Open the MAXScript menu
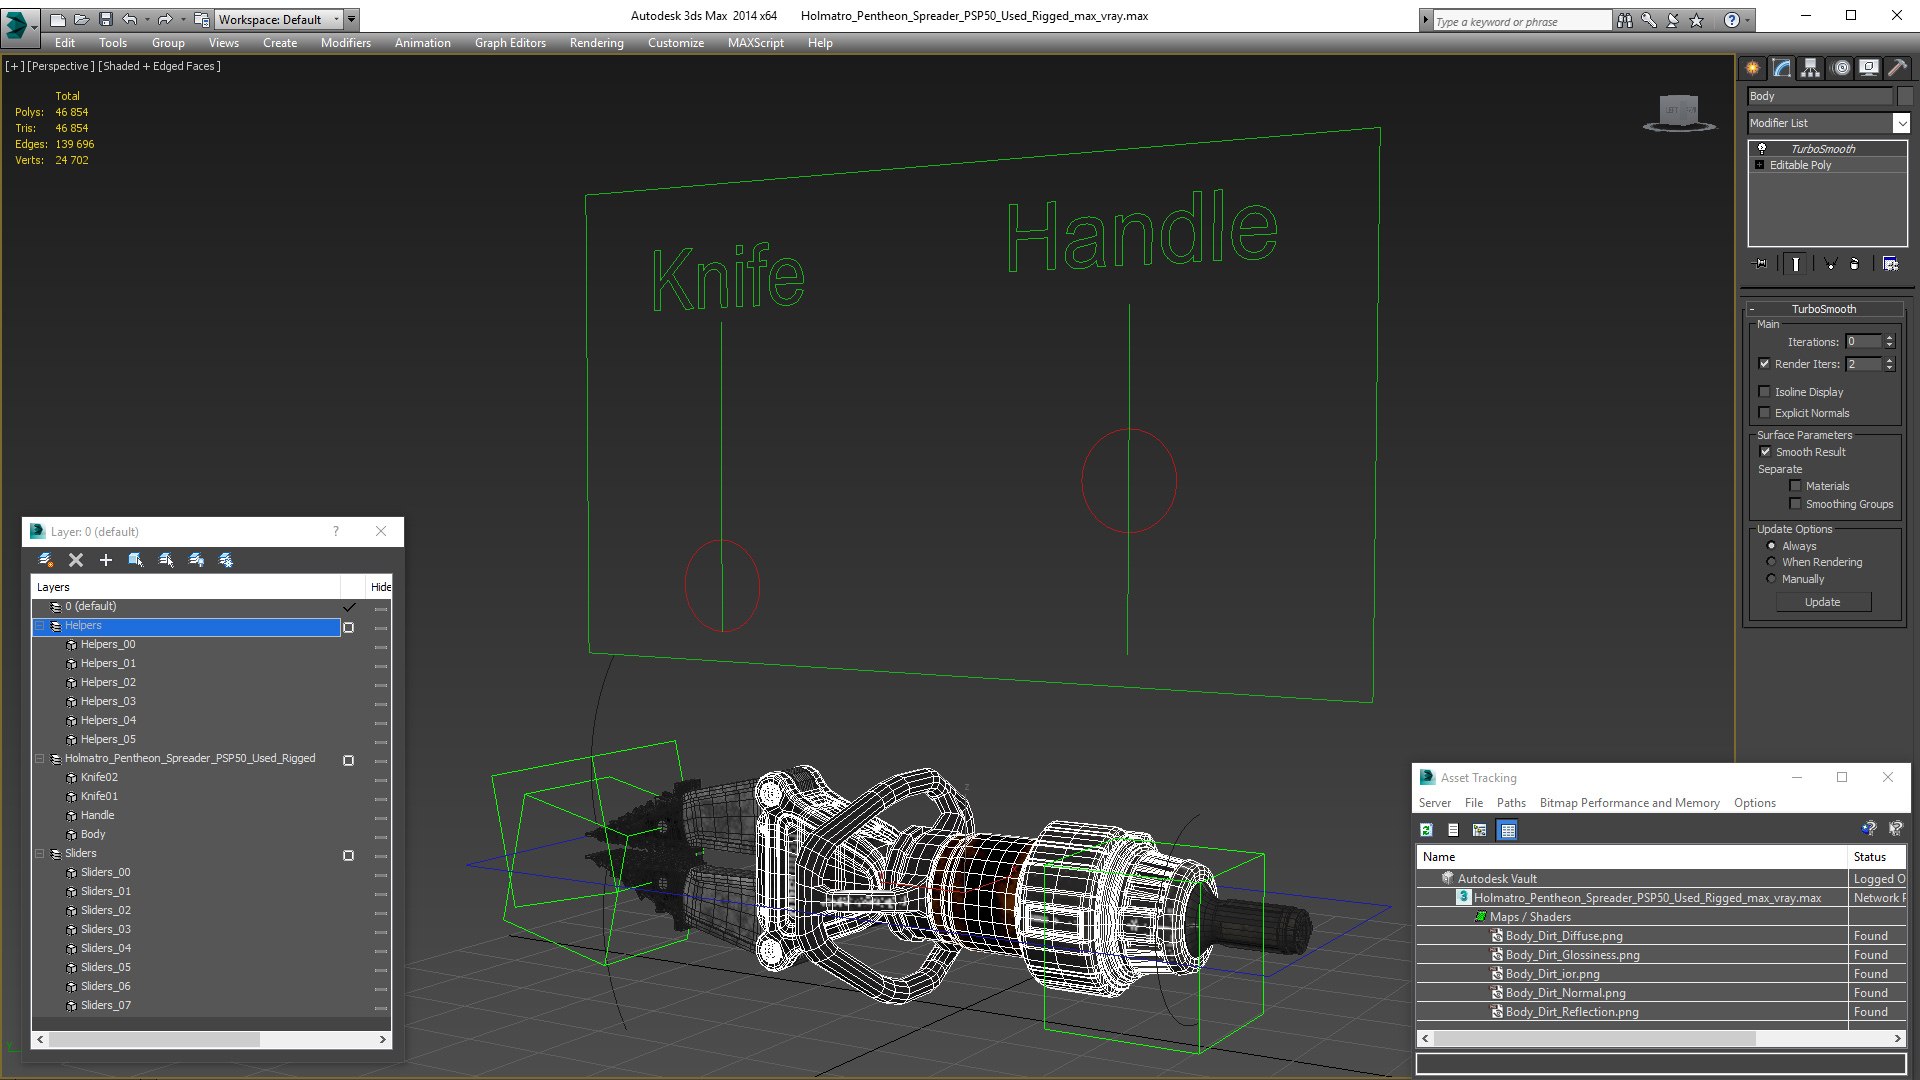The image size is (1920, 1080). coord(755,43)
